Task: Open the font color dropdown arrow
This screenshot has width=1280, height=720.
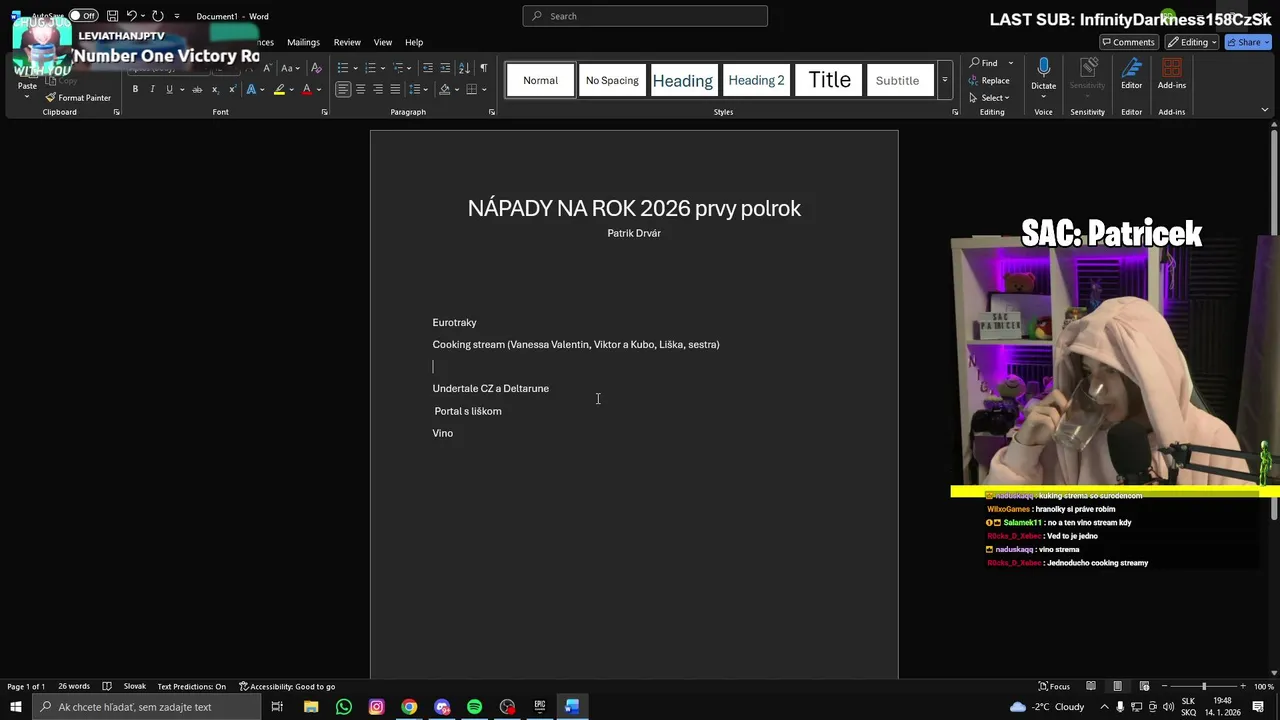Action: 319,90
